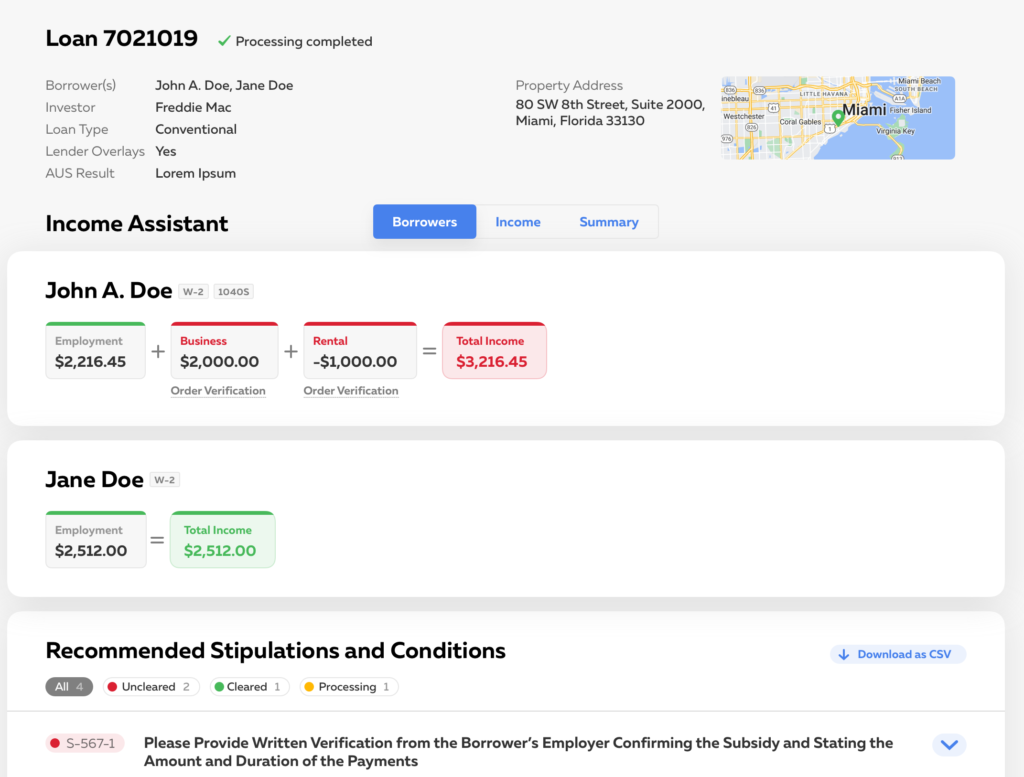Select the Processing filter chip
This screenshot has height=777, width=1024.
(347, 687)
